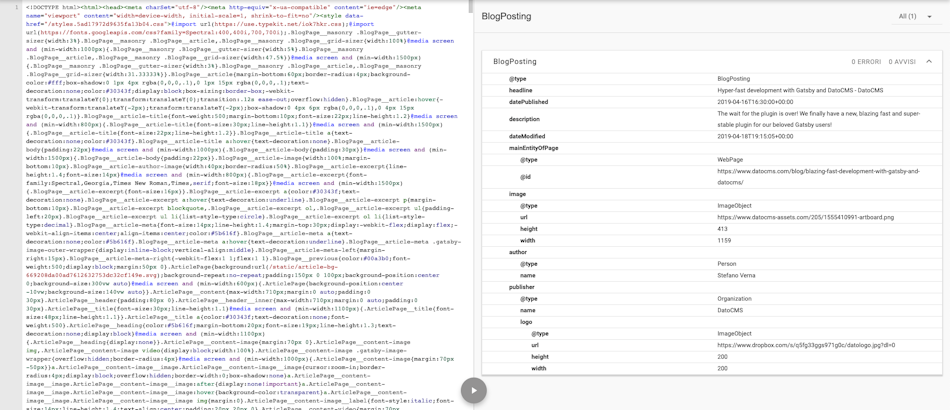Select value 2019-04-18T19:15:05+00:00
The height and width of the screenshot is (410, 950).
[754, 136]
